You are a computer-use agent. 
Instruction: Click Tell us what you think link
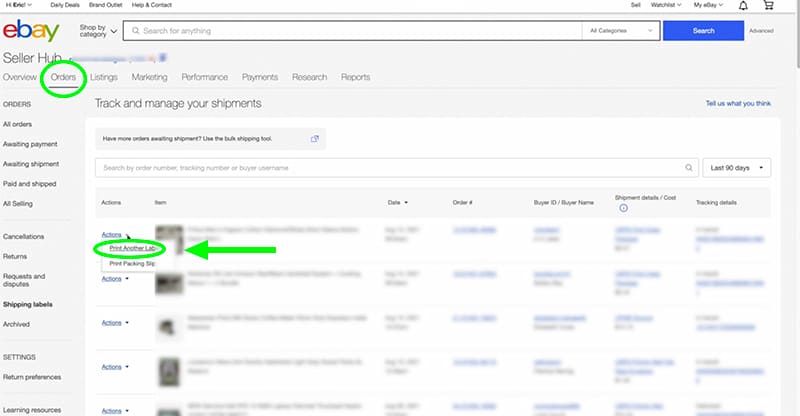(x=738, y=103)
